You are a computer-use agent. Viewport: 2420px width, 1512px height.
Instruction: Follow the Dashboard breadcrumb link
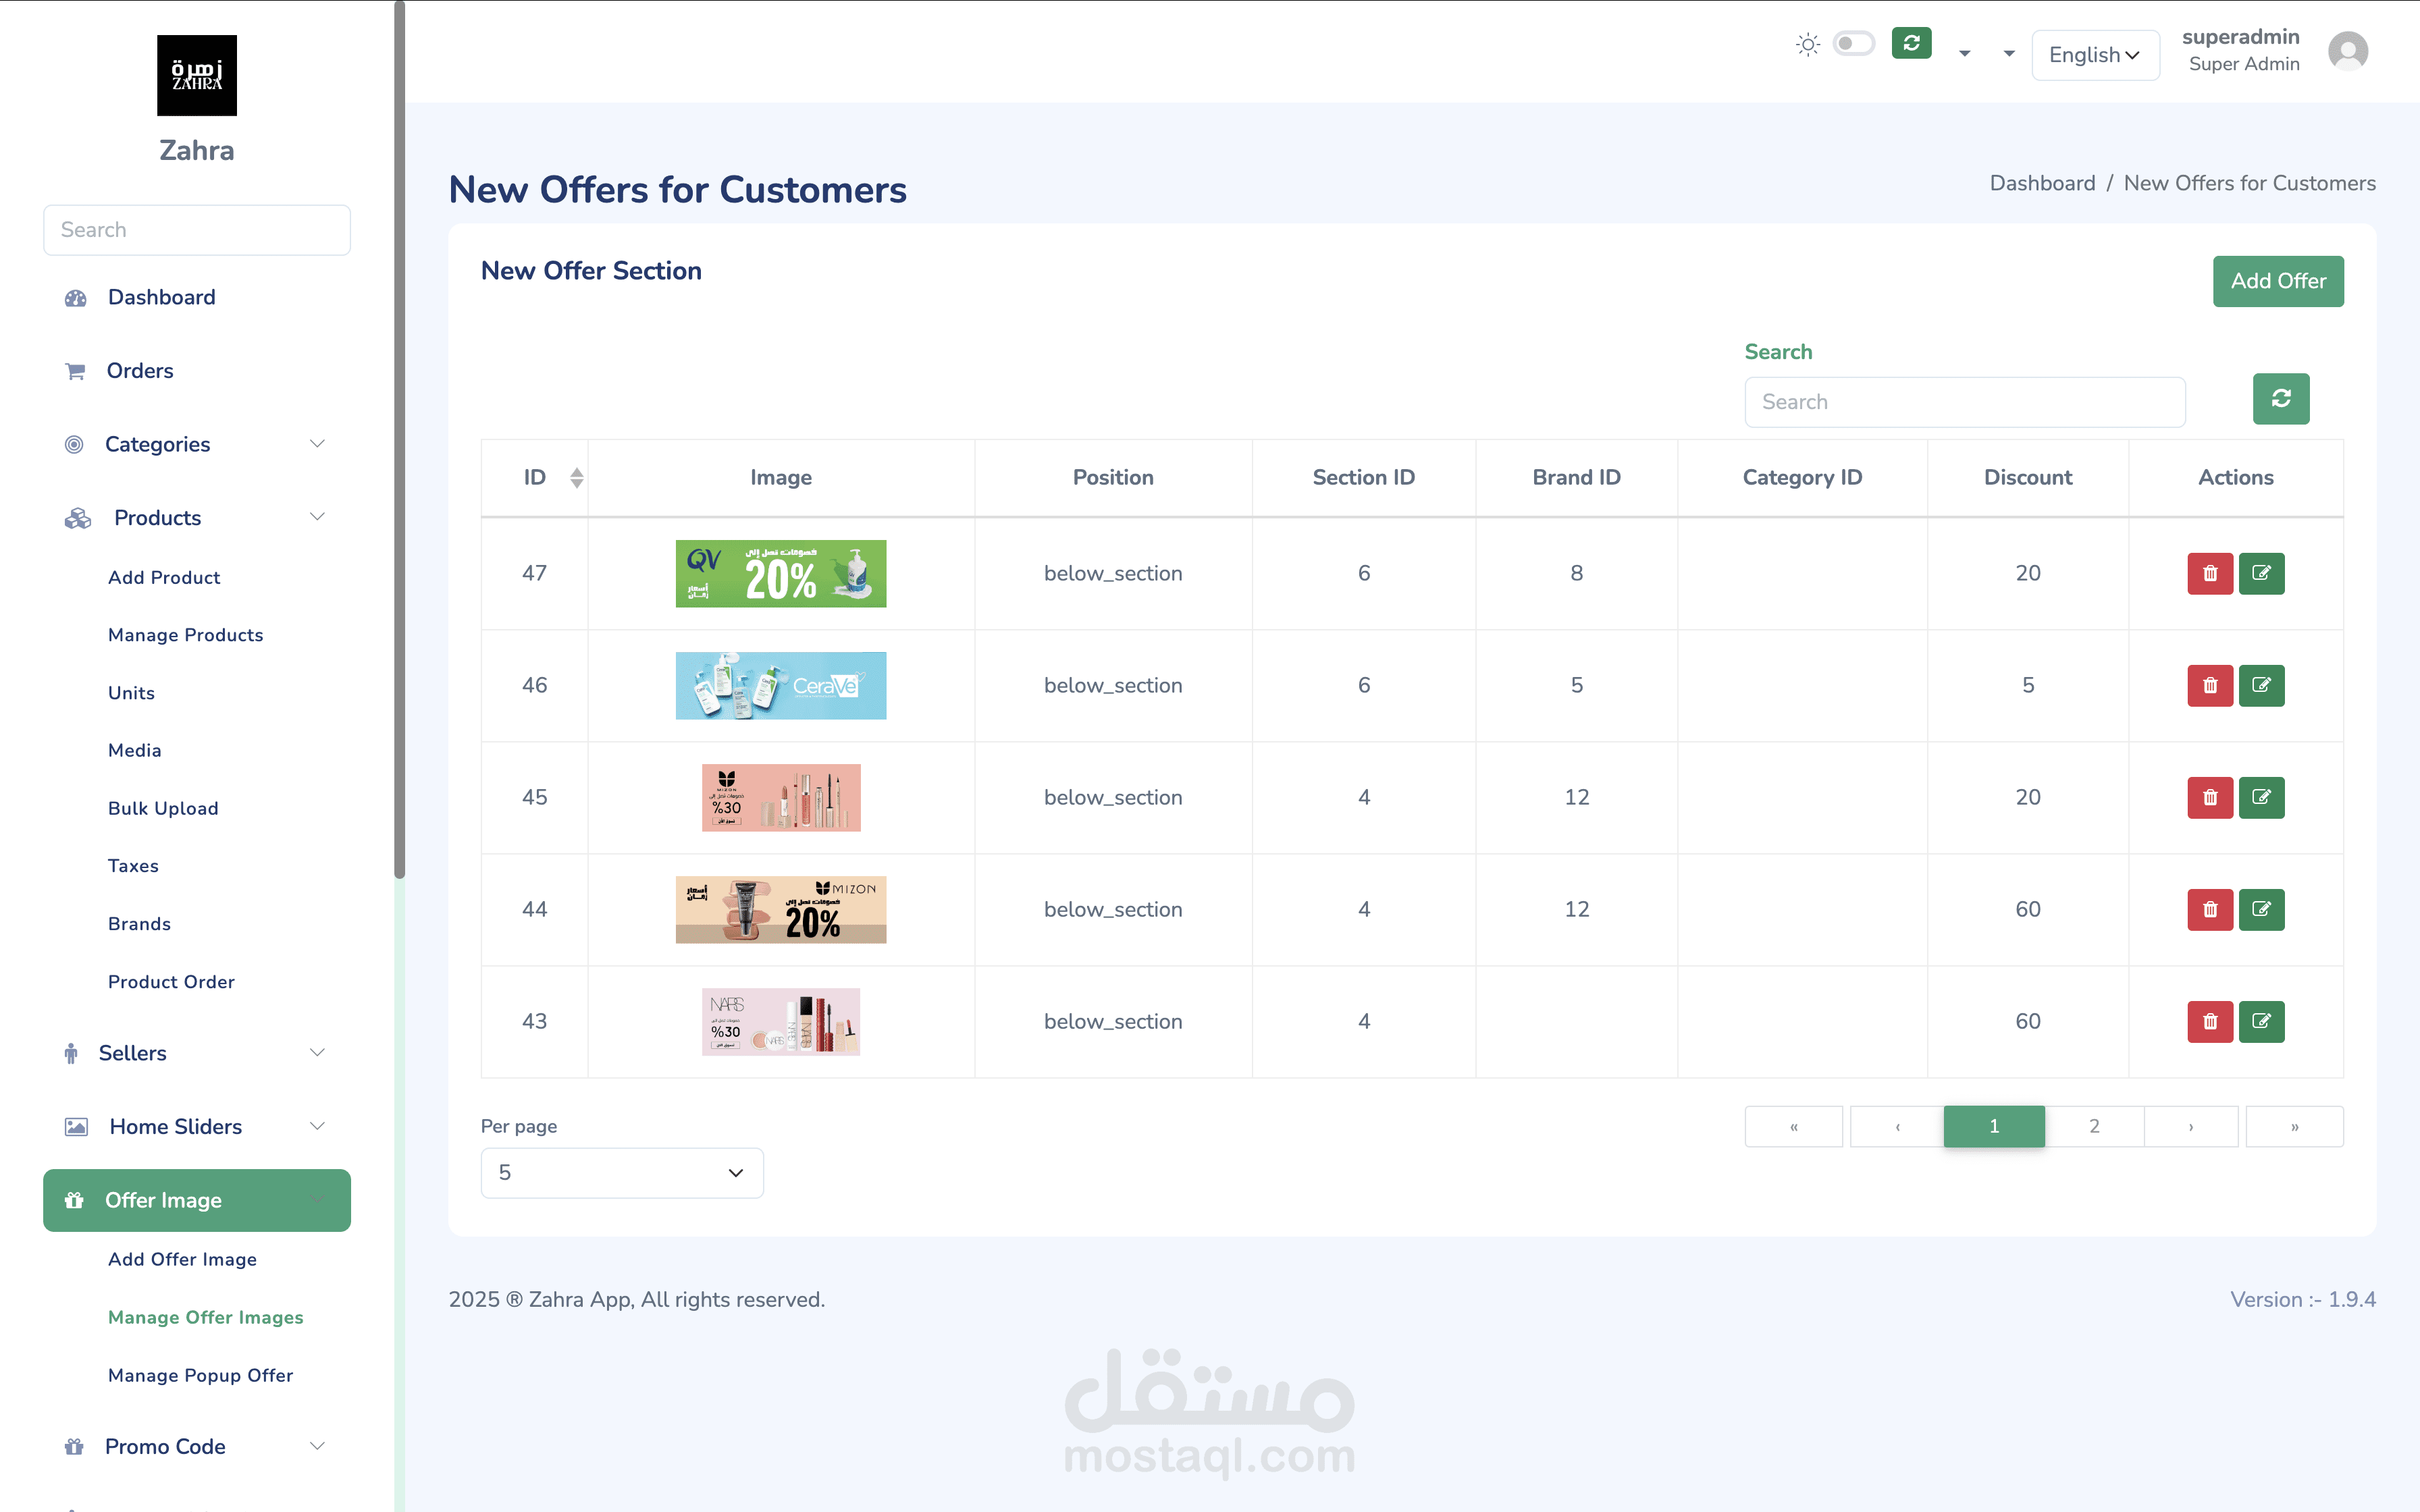(x=2042, y=183)
